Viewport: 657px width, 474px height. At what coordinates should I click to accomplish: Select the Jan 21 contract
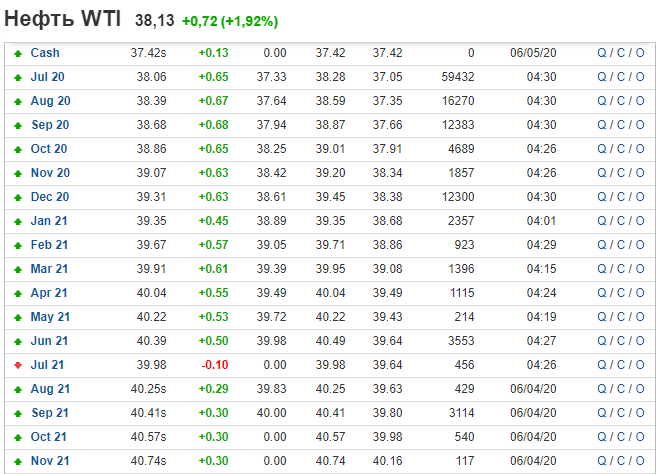click(49, 220)
